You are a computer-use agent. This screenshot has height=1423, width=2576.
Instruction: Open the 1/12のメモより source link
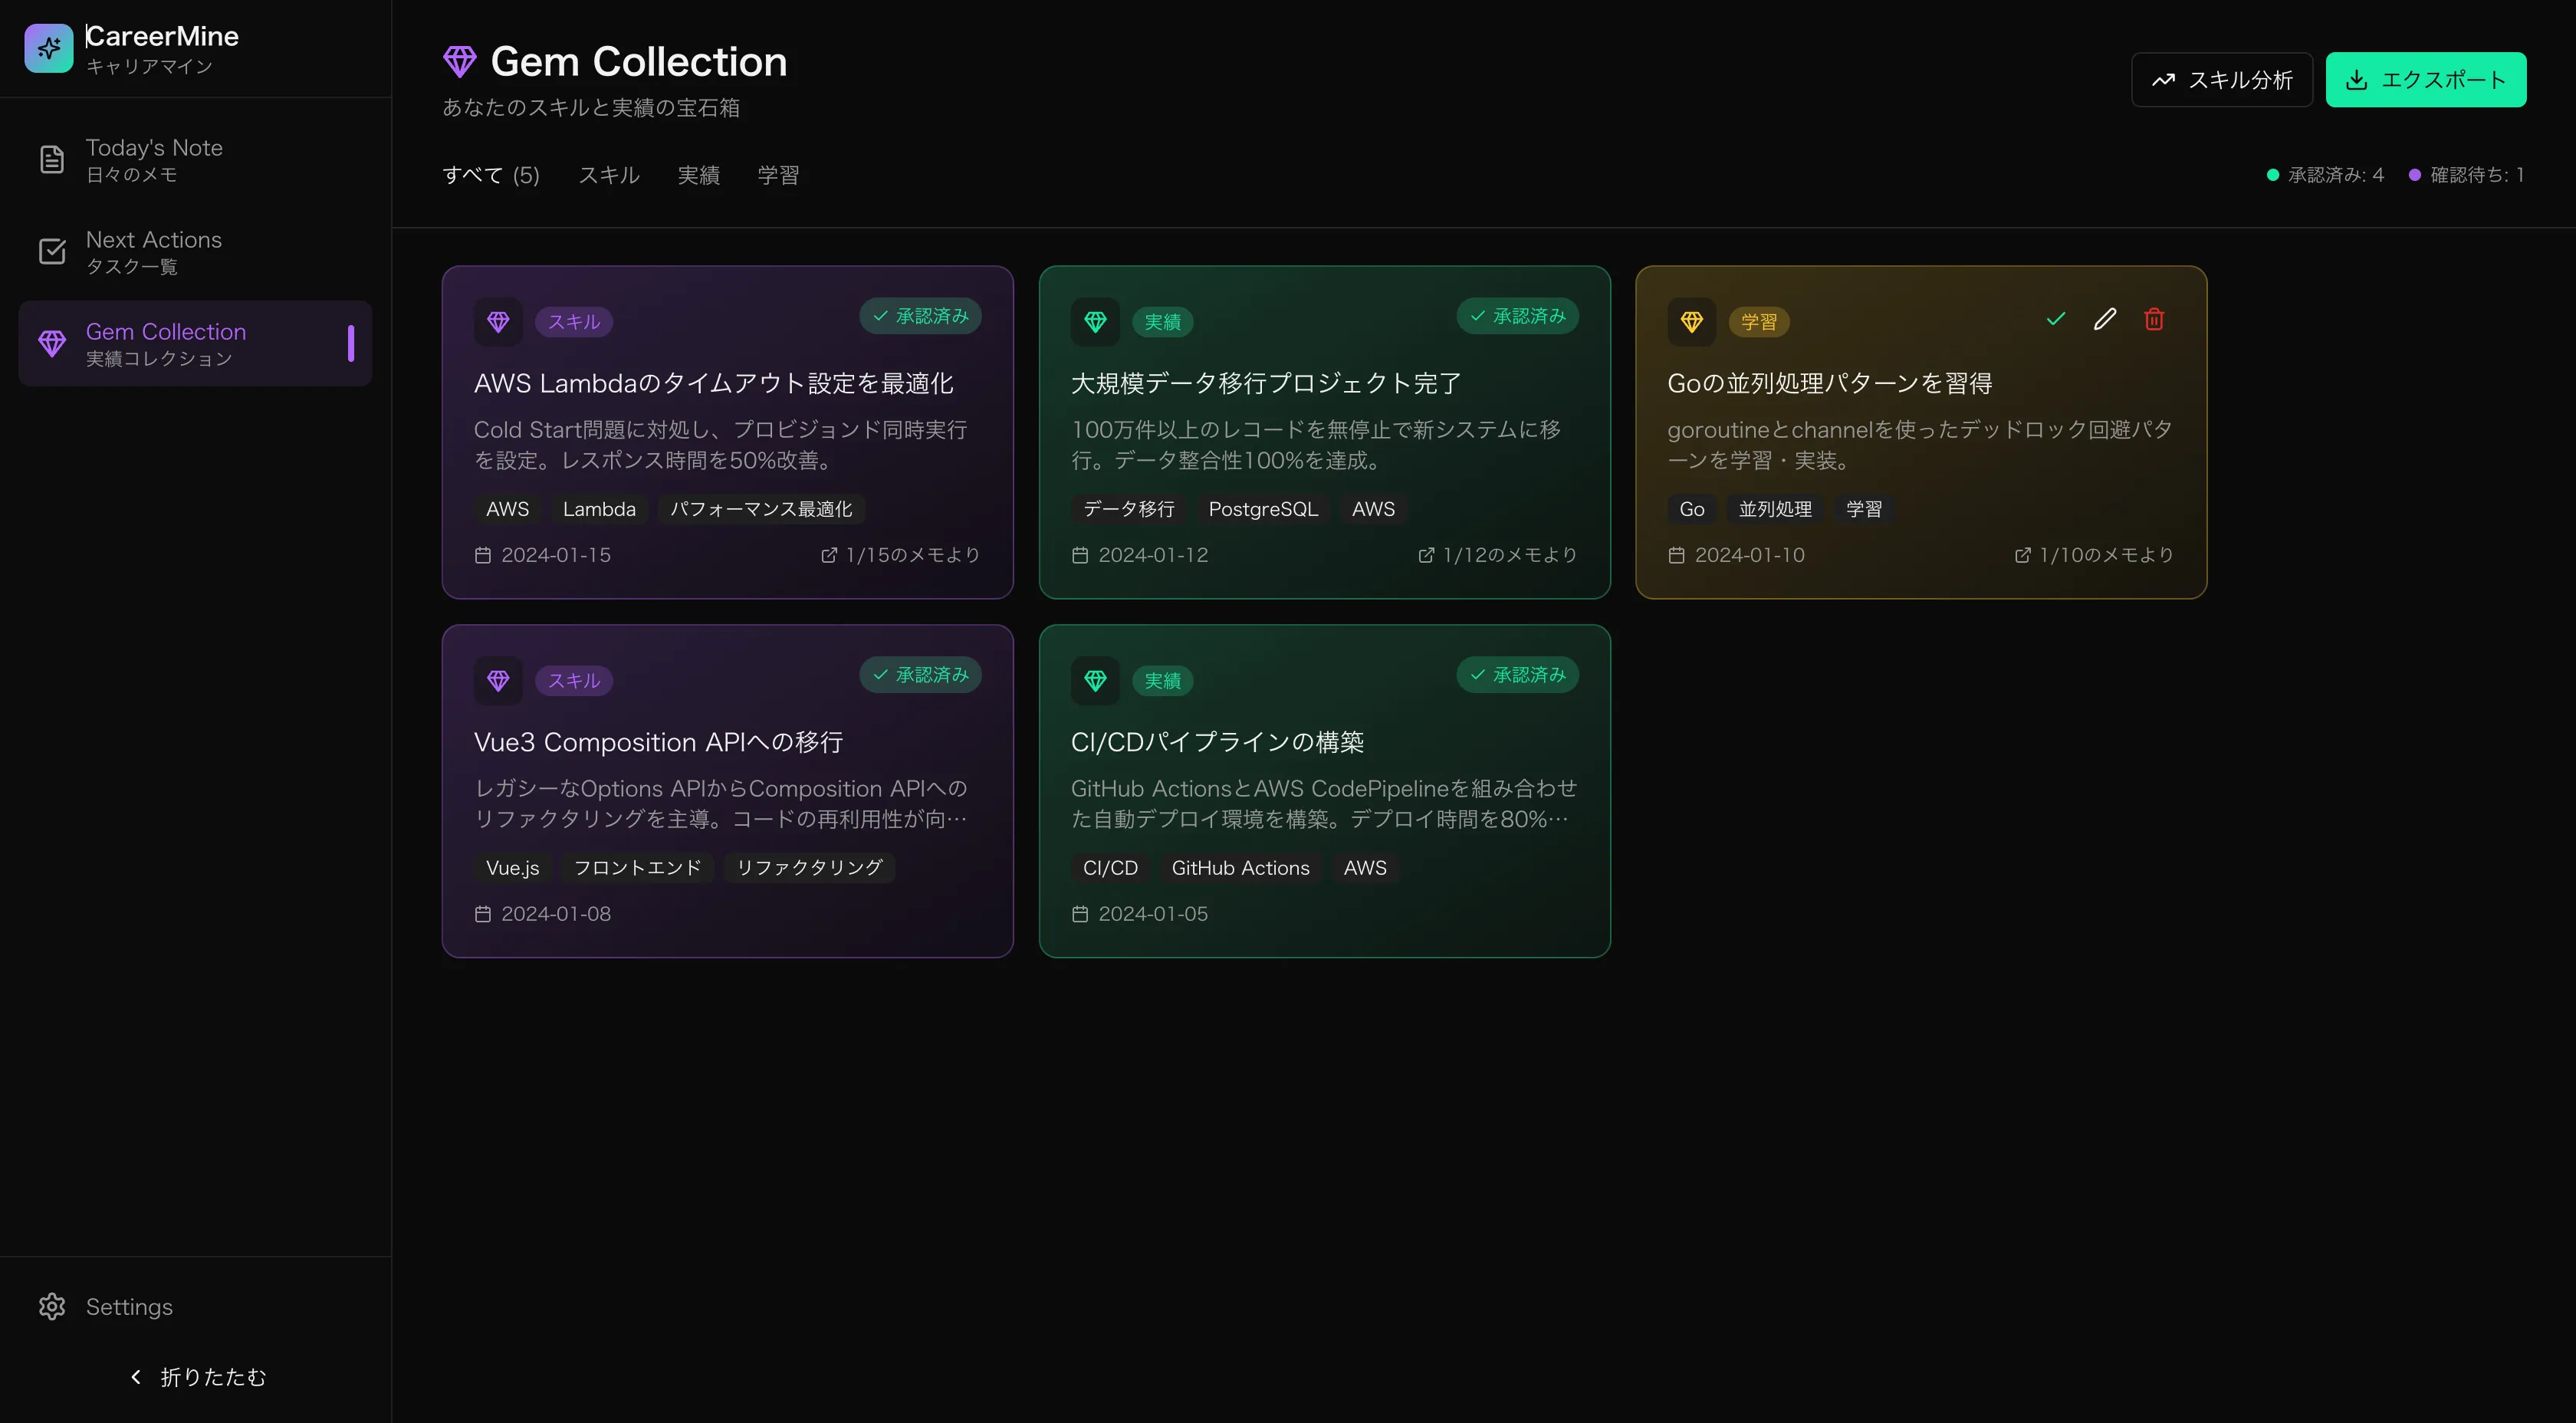pos(1497,555)
